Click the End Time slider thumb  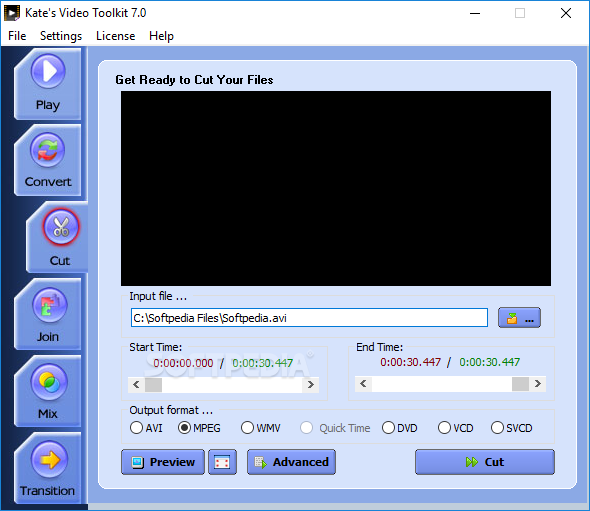click(x=520, y=384)
